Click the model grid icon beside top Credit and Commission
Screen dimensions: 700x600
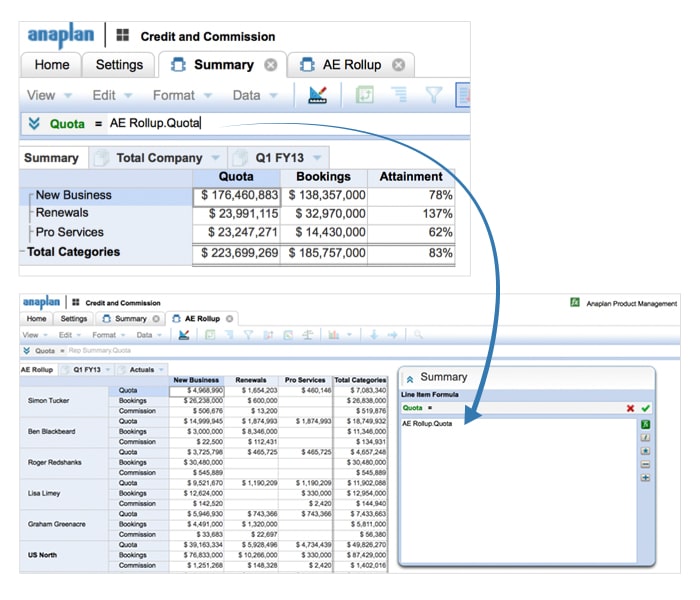tap(123, 35)
